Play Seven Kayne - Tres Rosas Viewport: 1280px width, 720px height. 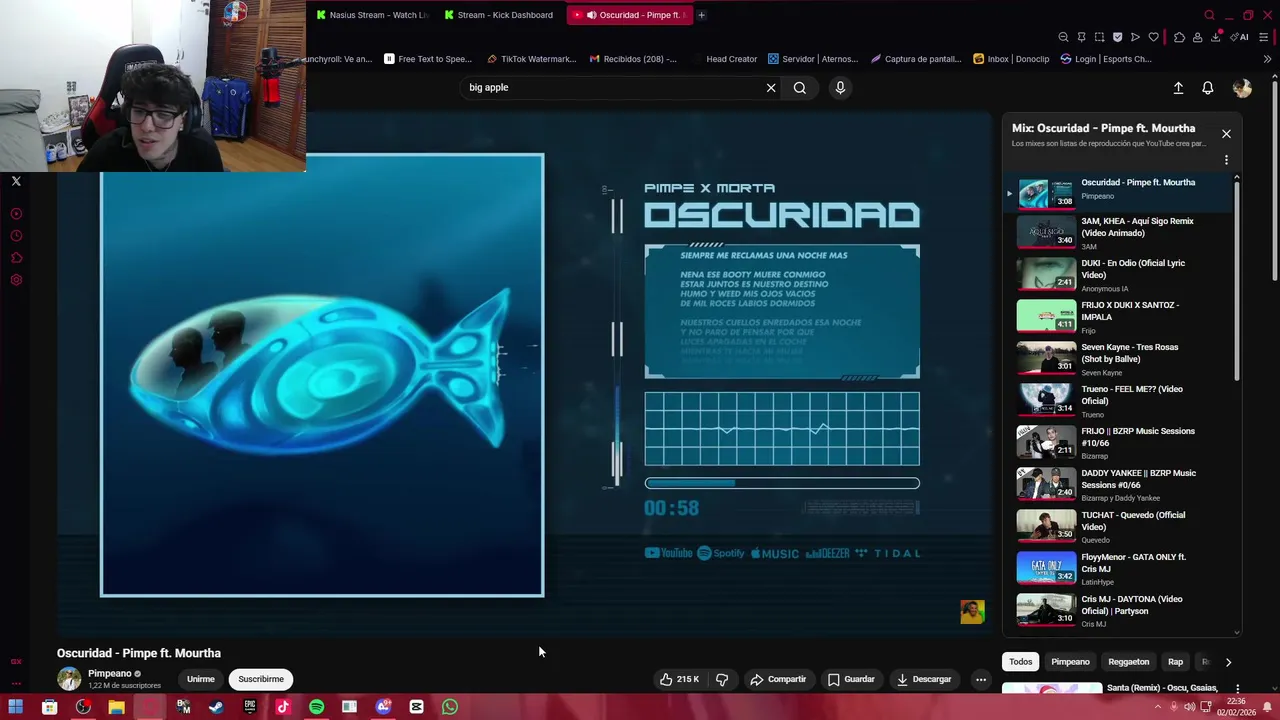(1118, 359)
